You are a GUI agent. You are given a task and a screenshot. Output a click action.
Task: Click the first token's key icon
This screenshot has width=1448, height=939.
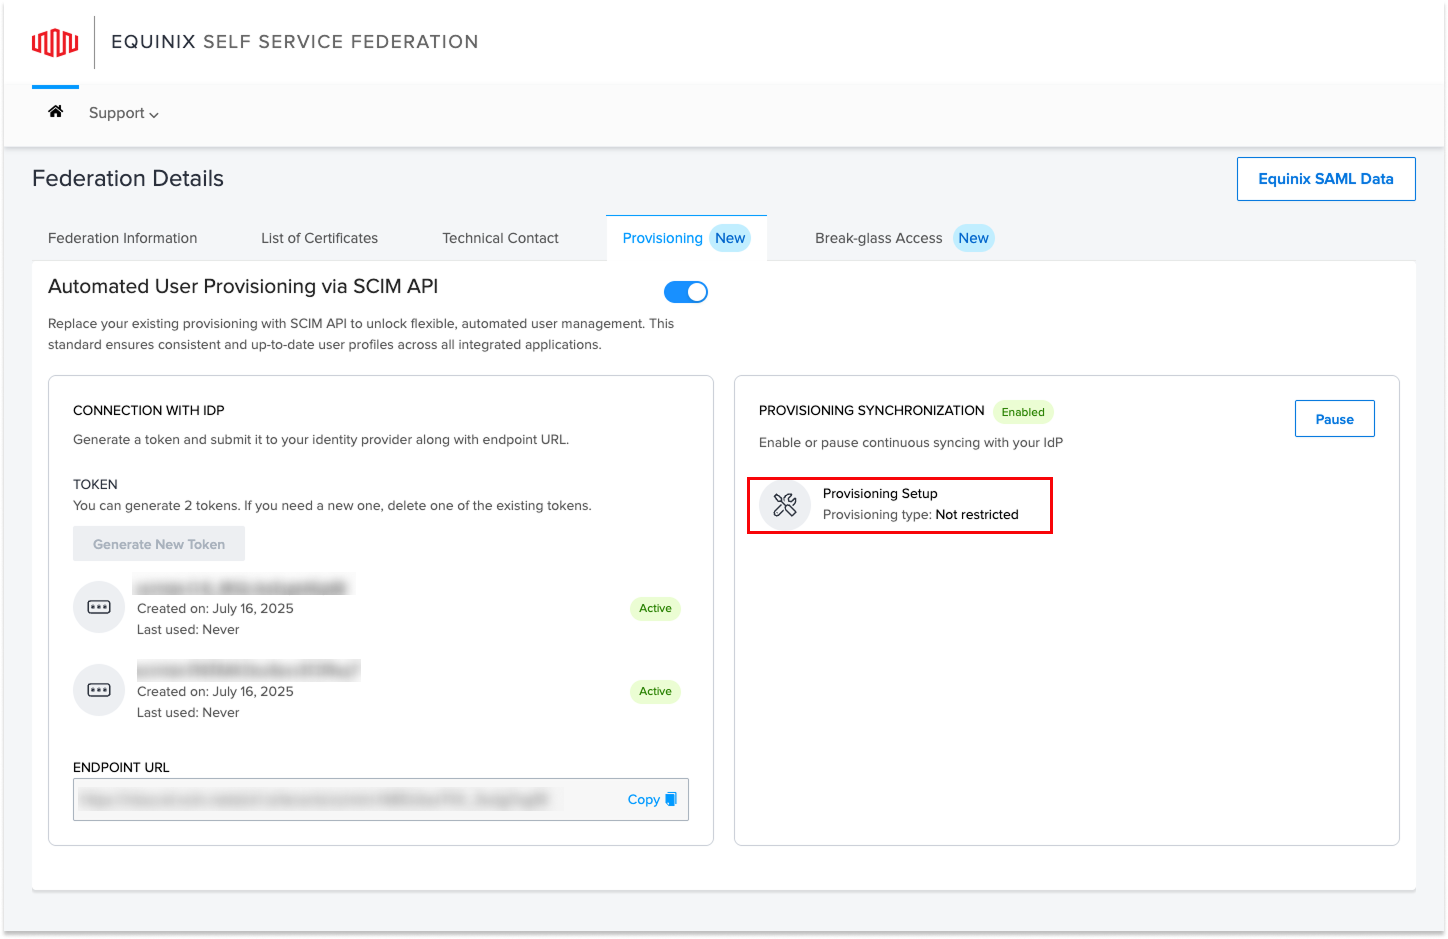tap(99, 607)
